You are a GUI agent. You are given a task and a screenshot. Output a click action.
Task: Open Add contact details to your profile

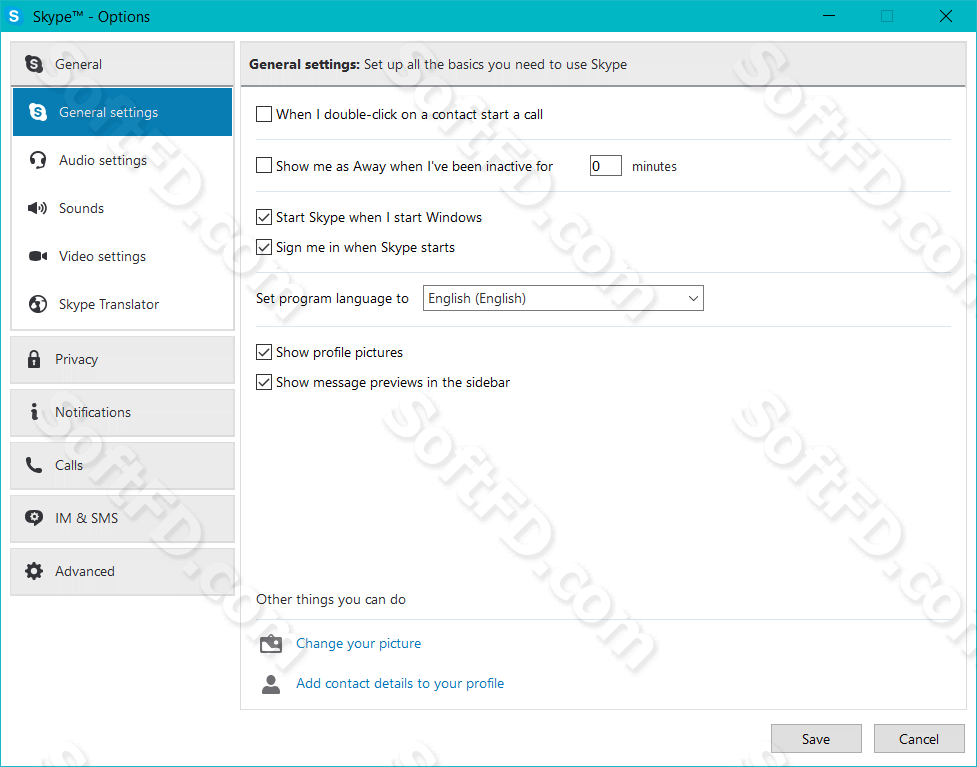[400, 684]
